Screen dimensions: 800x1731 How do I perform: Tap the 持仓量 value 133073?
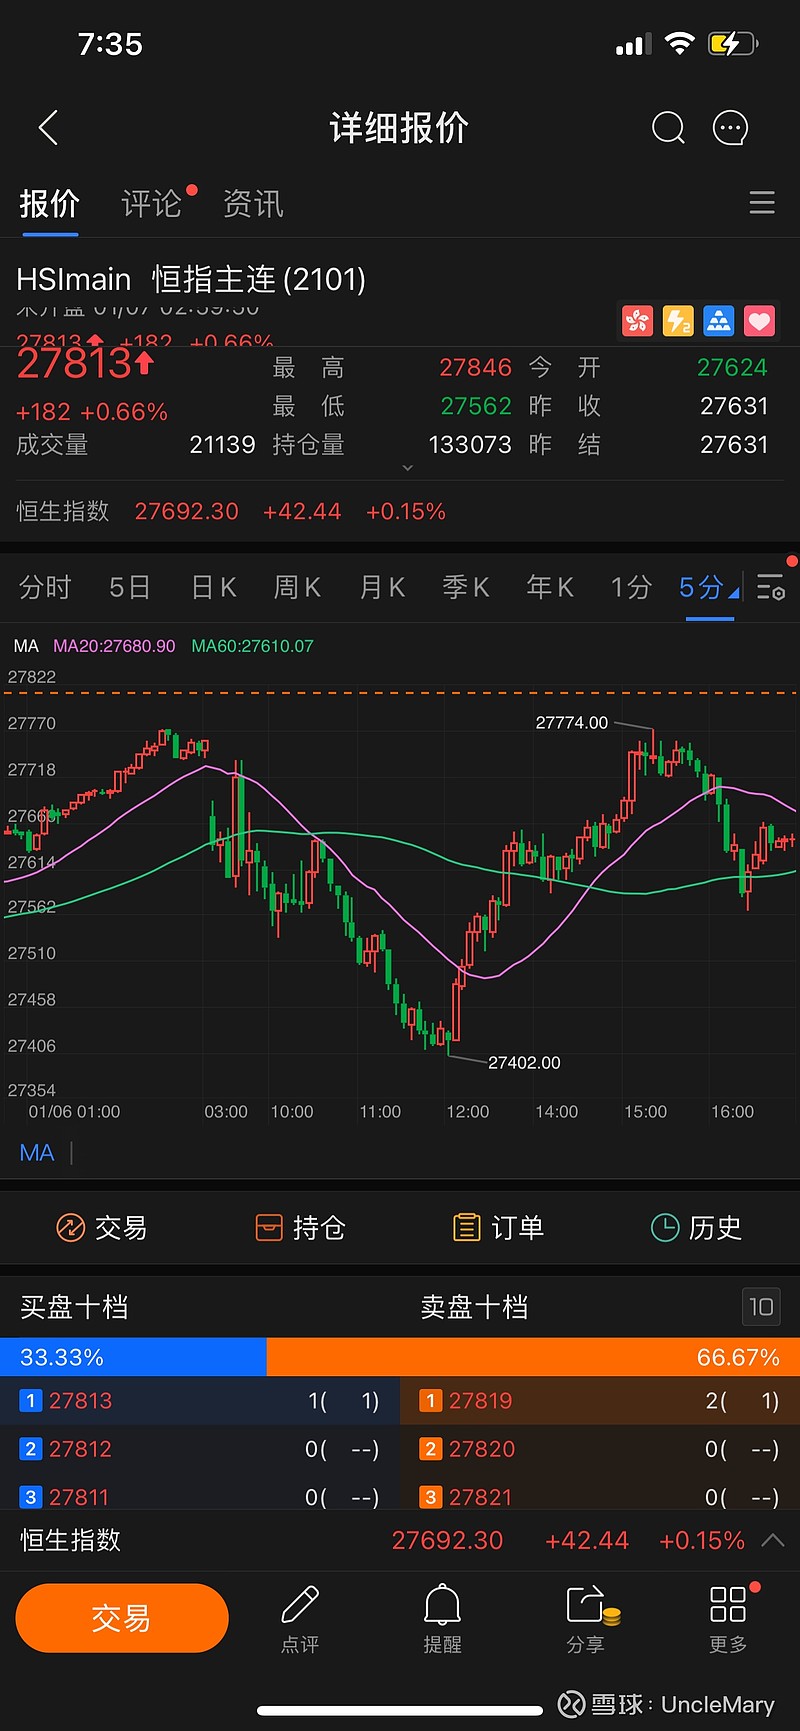[x=470, y=444]
